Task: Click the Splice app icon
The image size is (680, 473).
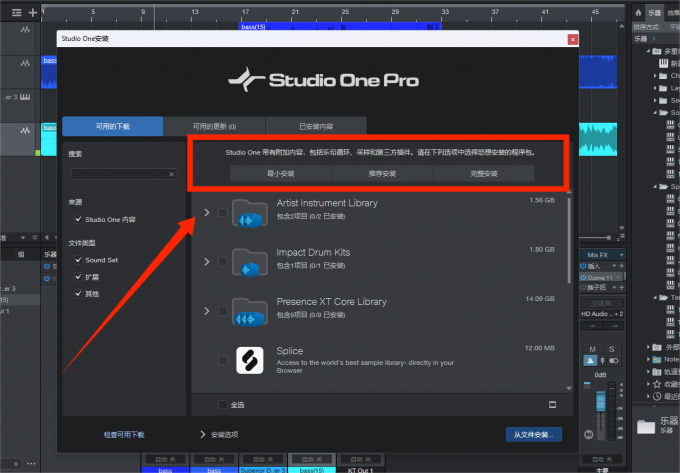Action: coord(249,360)
